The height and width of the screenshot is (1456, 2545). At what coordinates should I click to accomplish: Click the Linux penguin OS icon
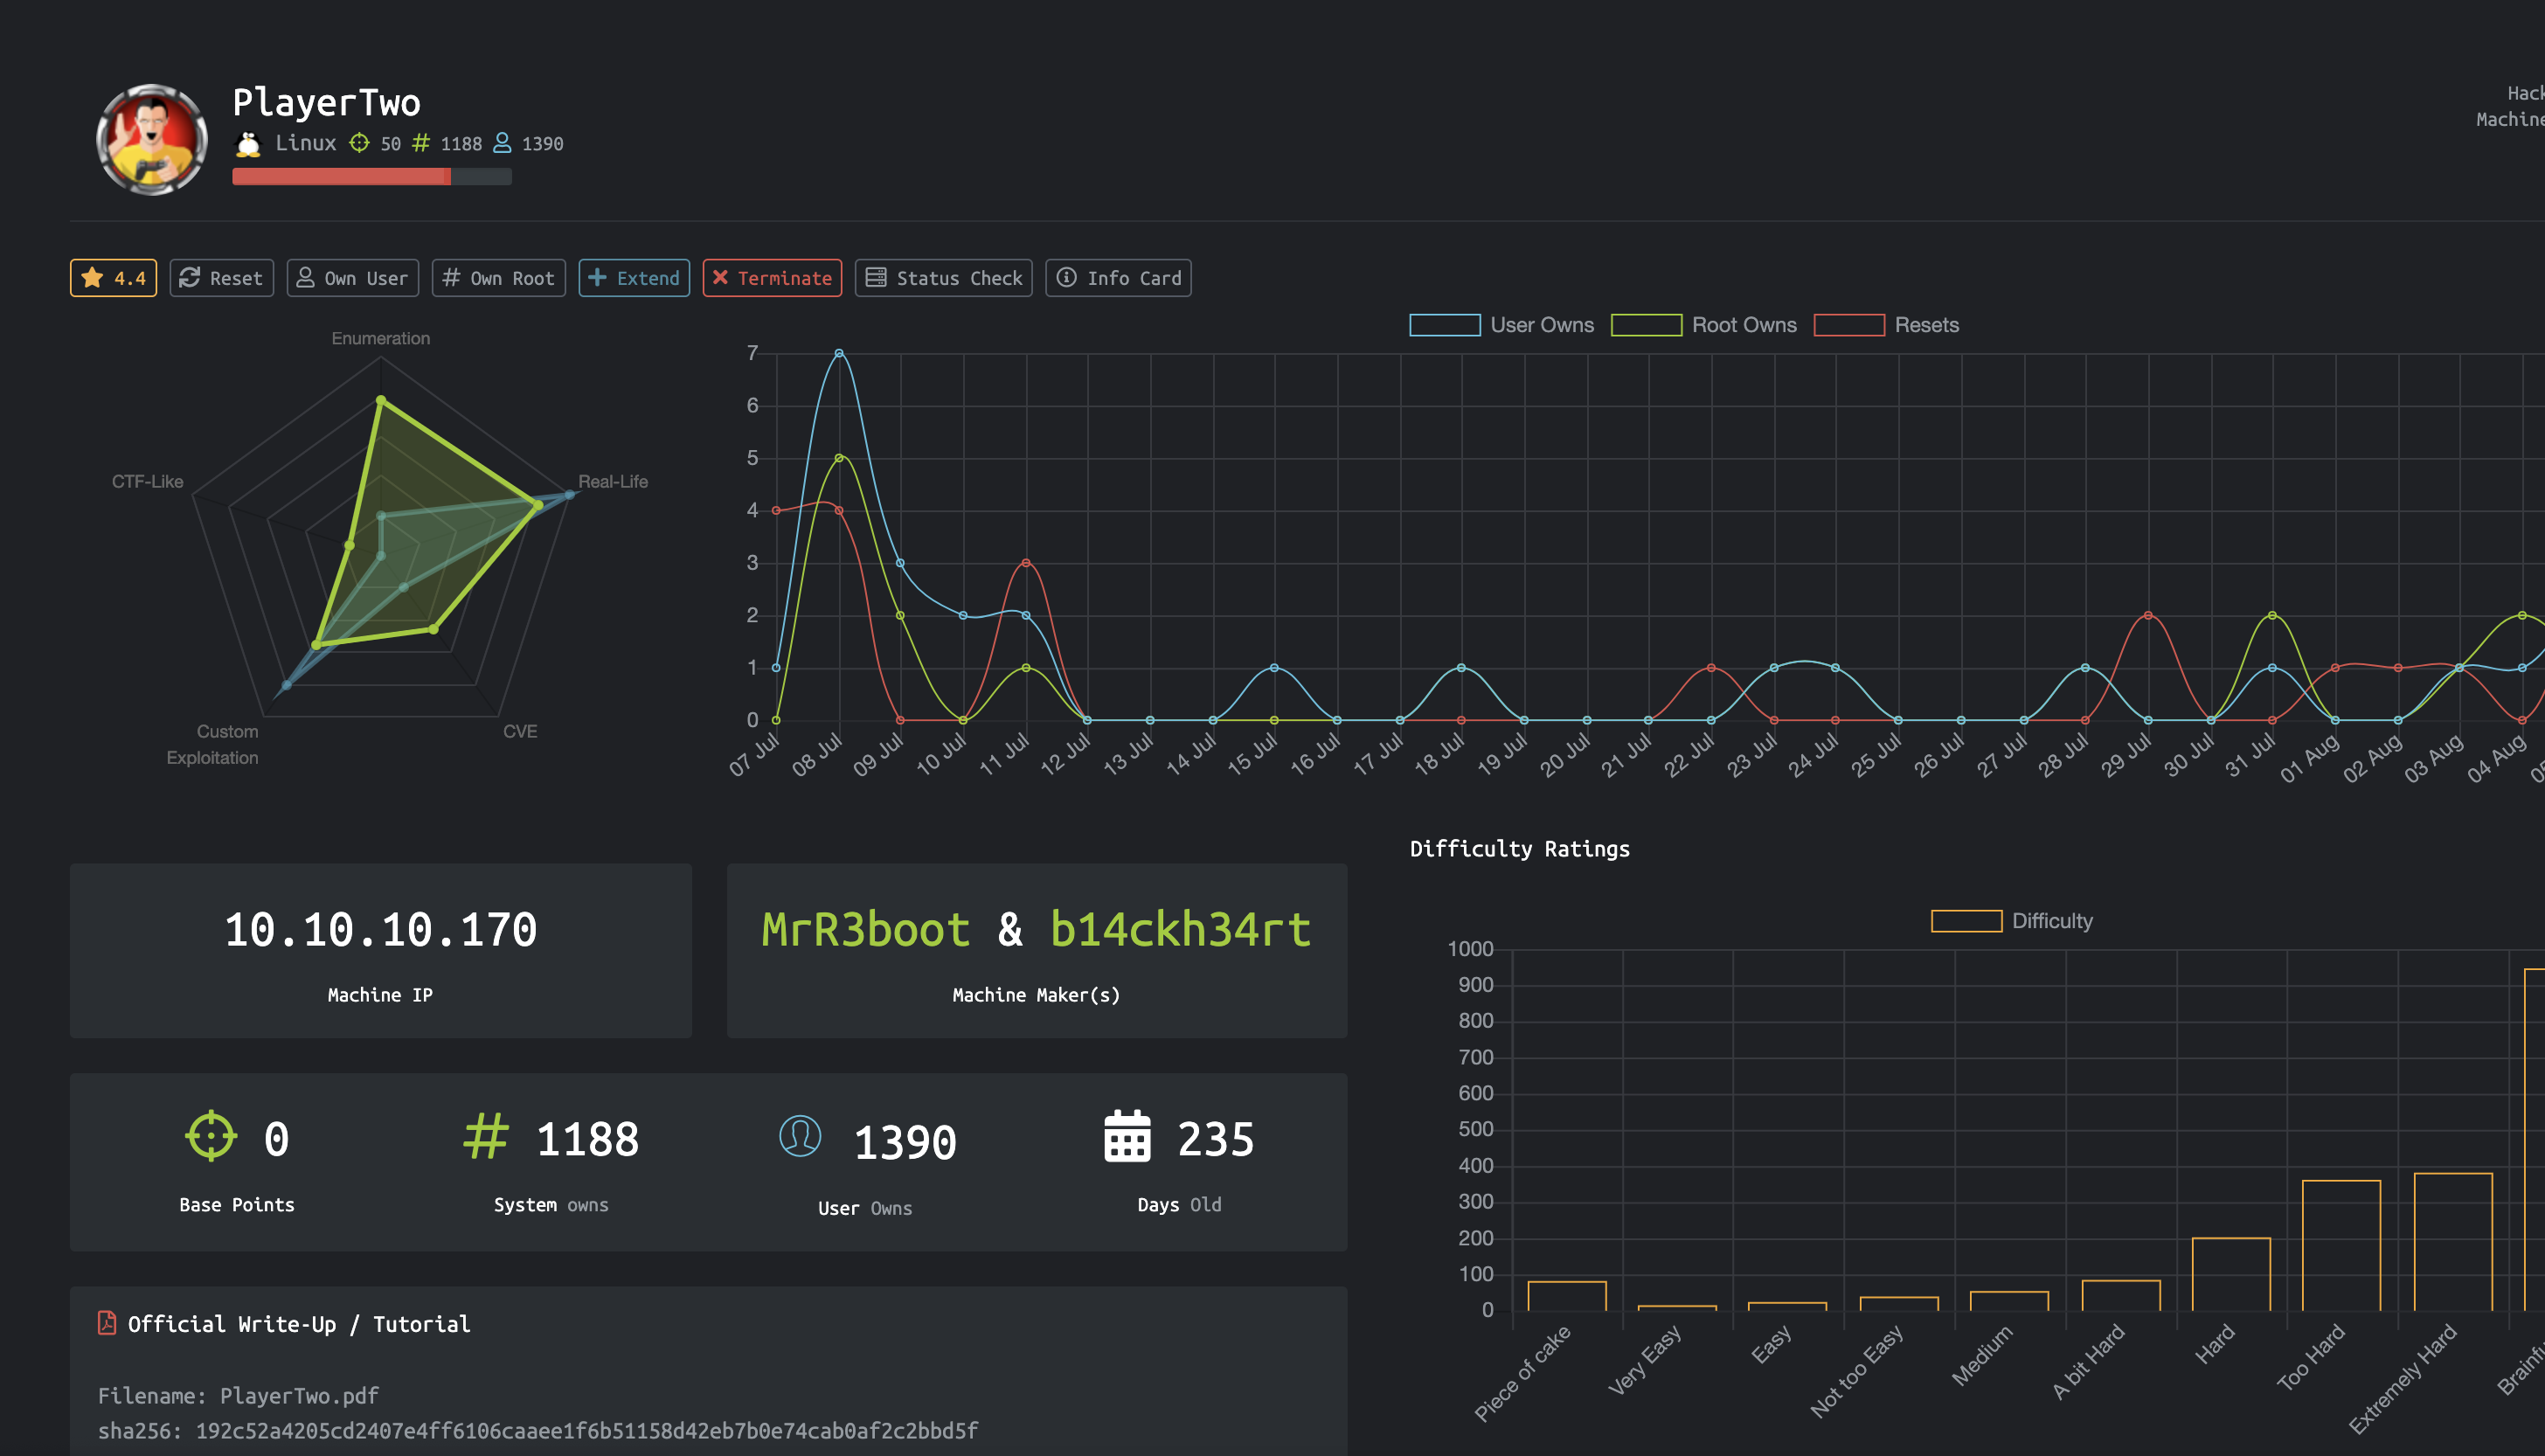click(x=248, y=144)
